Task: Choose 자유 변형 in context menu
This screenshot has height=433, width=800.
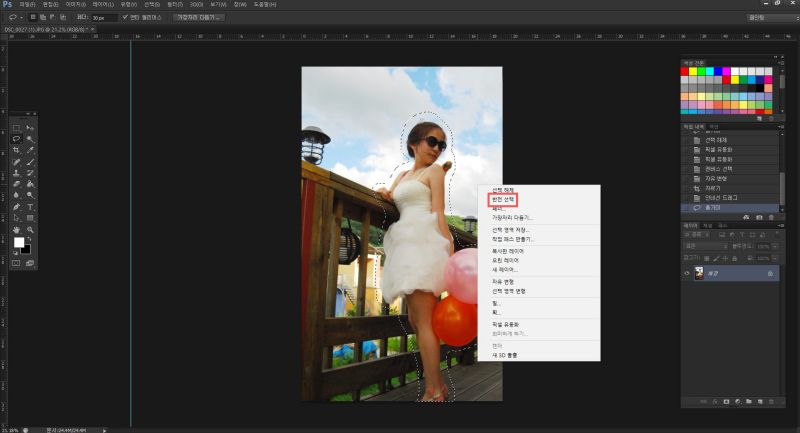Action: (503, 282)
